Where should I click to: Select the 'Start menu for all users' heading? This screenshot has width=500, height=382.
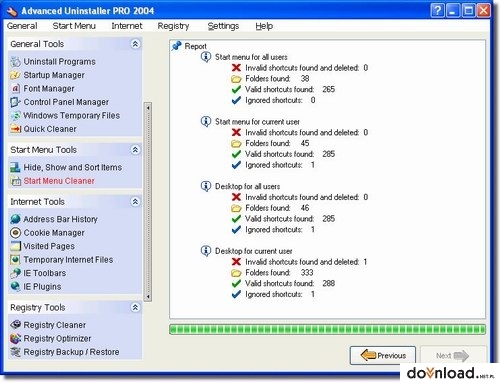(x=251, y=57)
